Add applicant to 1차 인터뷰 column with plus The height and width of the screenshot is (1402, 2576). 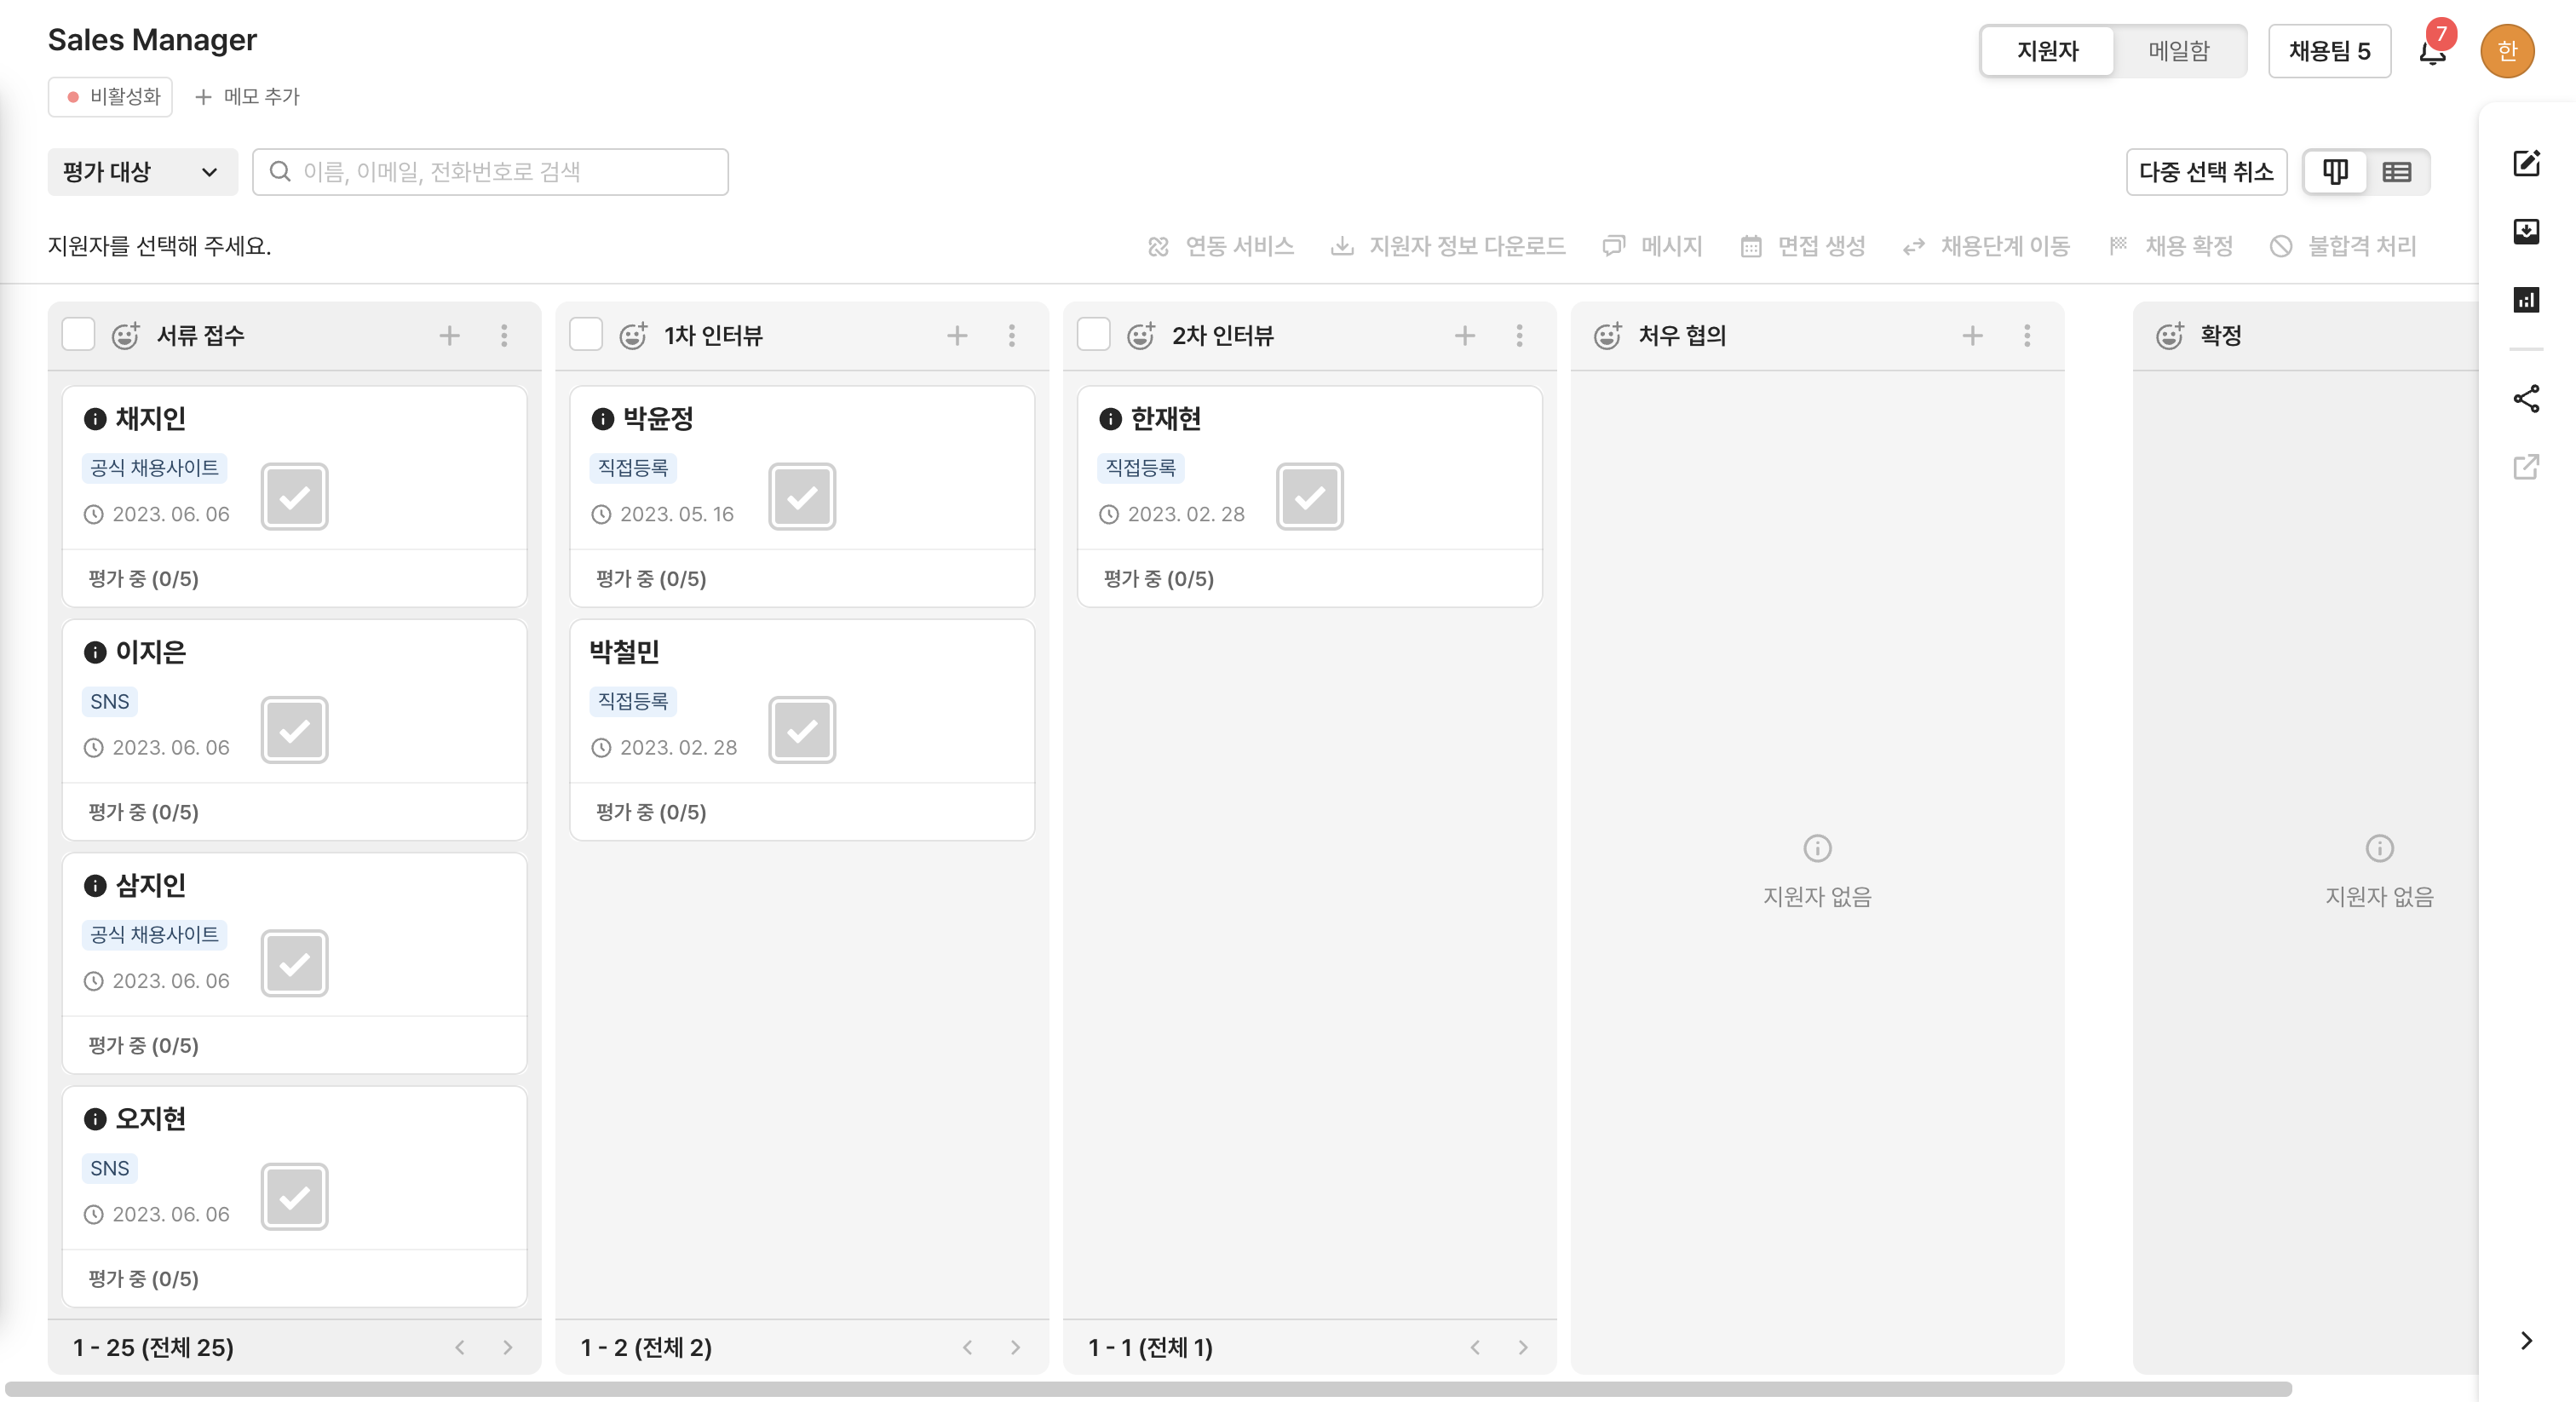957,335
